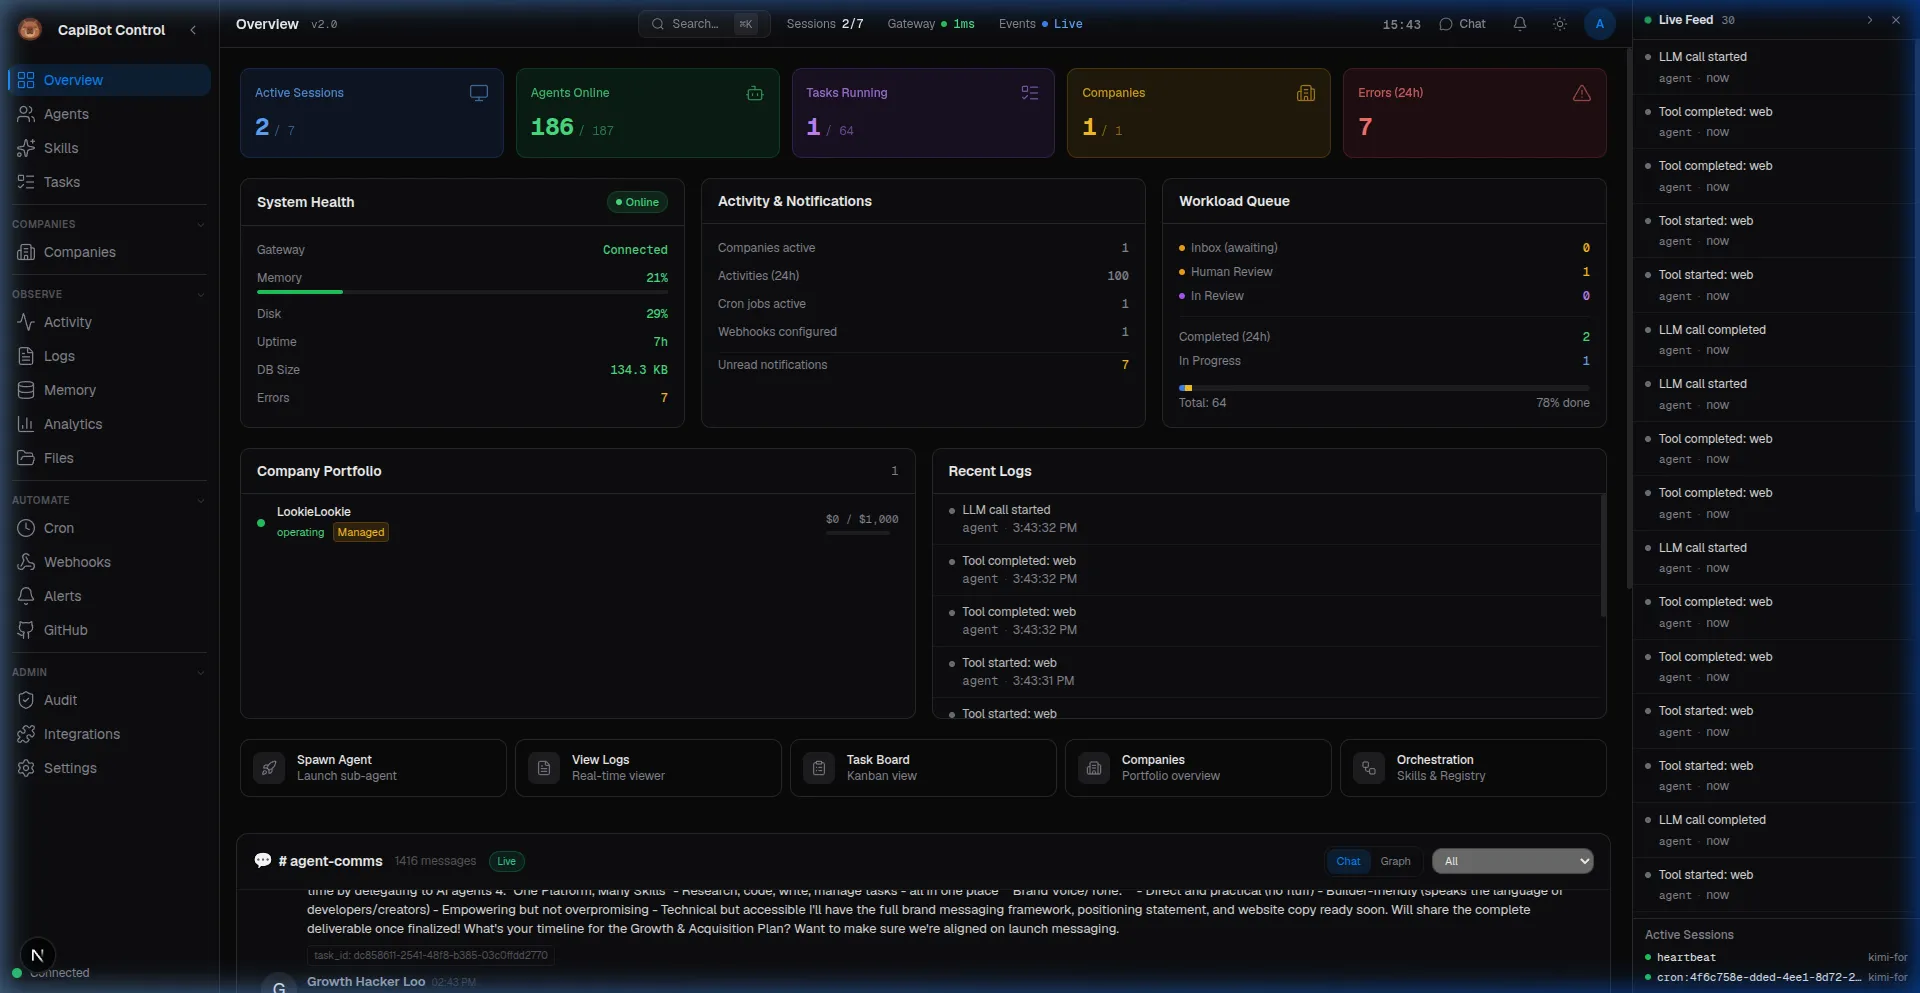The width and height of the screenshot is (1920, 993).
Task: Open the All filter dropdown
Action: tap(1512, 861)
